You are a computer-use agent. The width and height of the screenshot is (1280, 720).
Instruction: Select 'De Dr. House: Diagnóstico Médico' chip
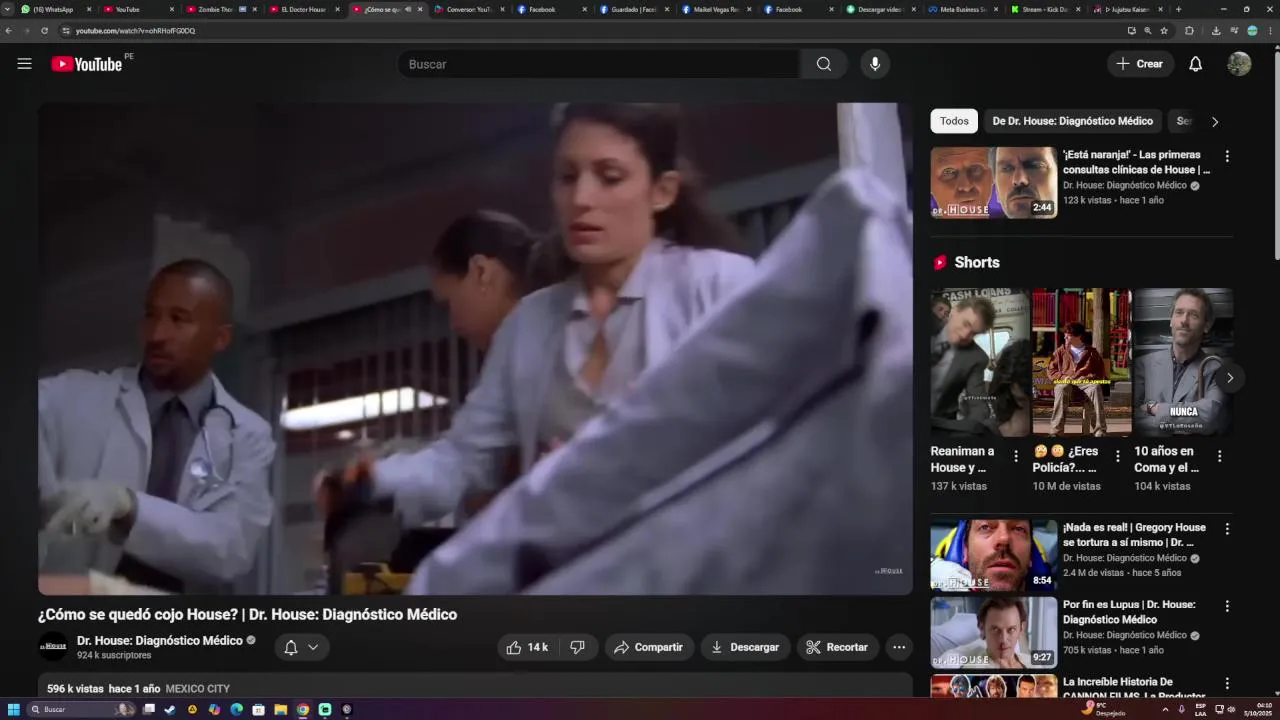point(1072,121)
